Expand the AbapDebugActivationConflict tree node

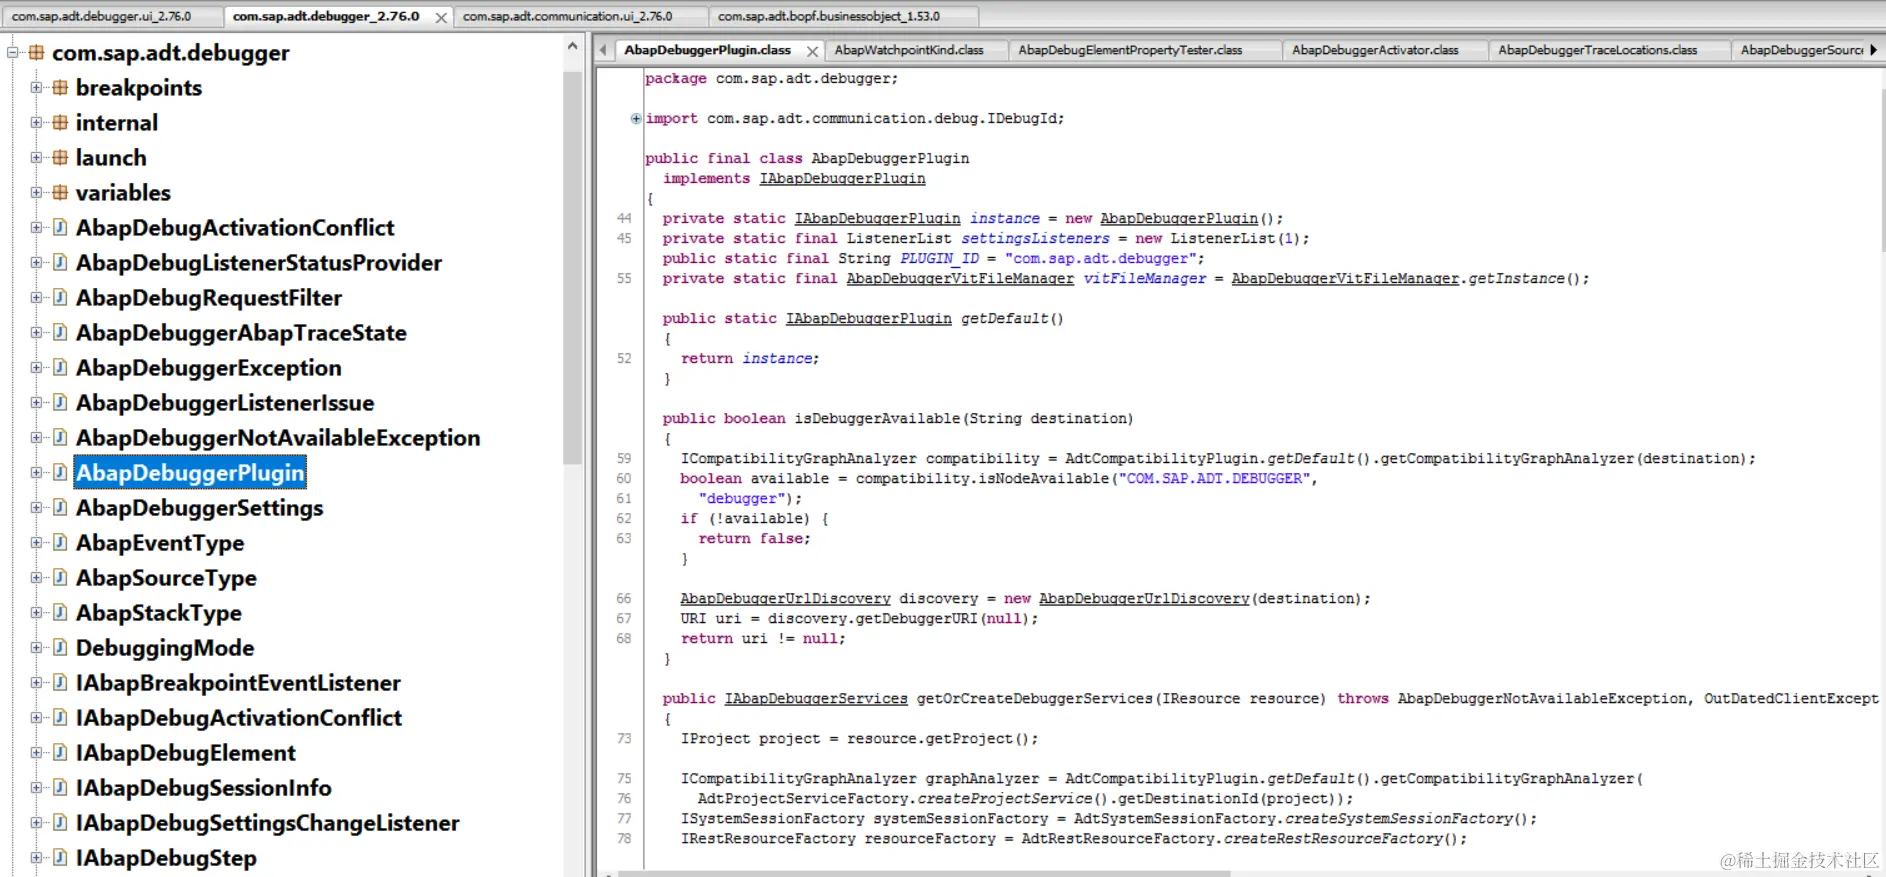click(x=36, y=228)
